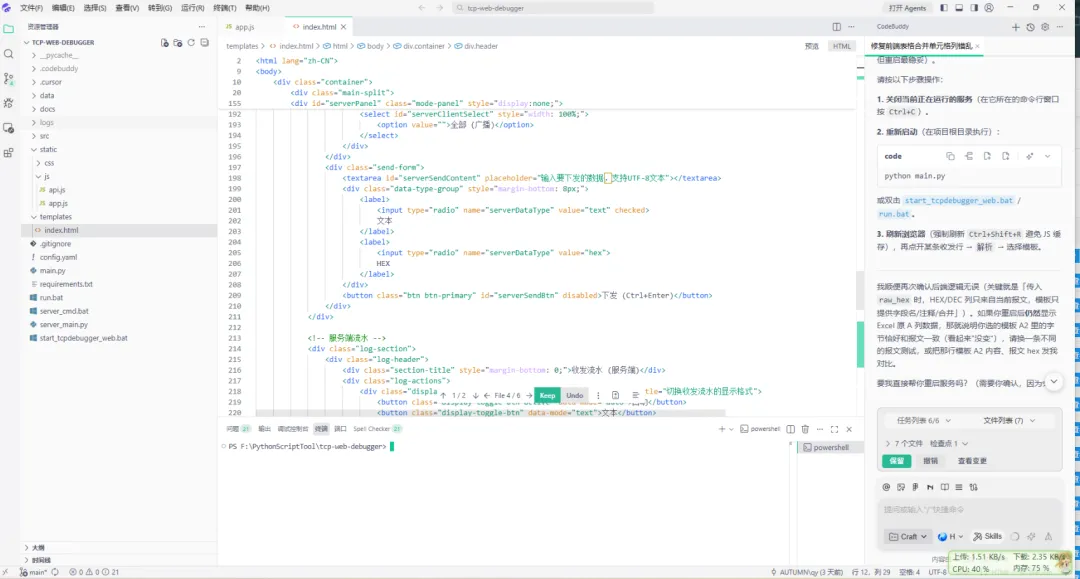Open the model selector H dropdown

tap(951, 536)
